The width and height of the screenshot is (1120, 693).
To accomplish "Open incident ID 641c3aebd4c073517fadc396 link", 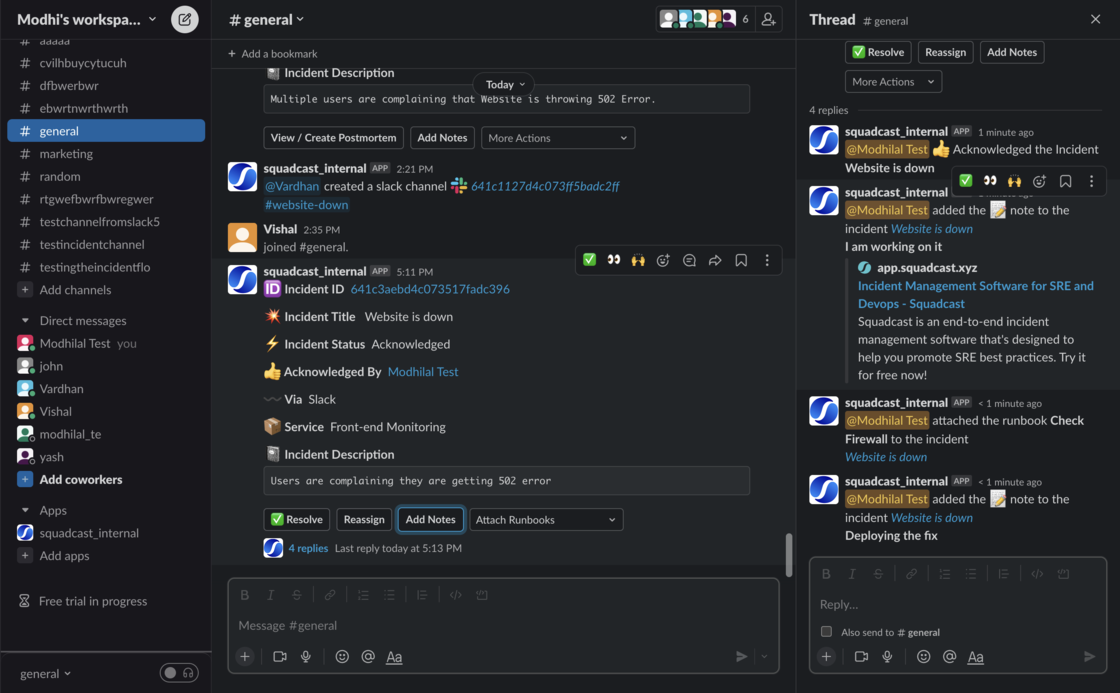I will point(430,289).
